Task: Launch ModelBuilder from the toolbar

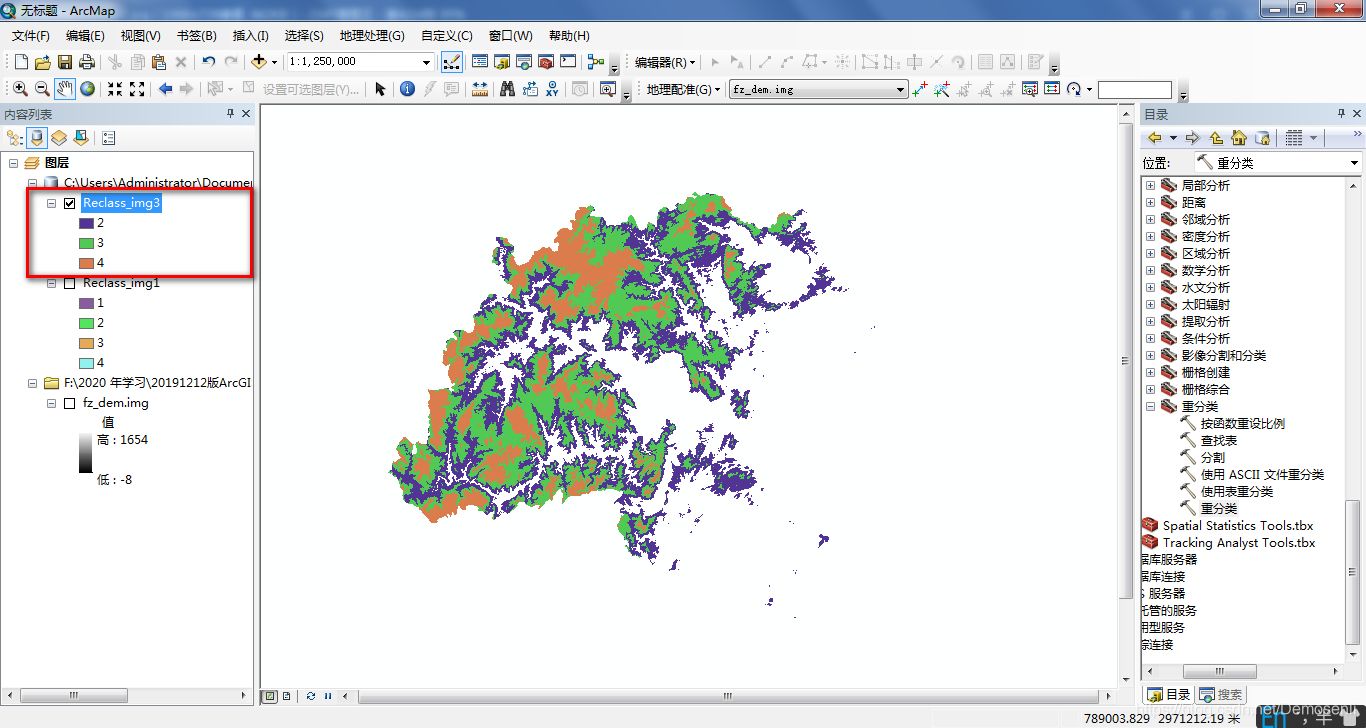Action: pyautogui.click(x=596, y=61)
